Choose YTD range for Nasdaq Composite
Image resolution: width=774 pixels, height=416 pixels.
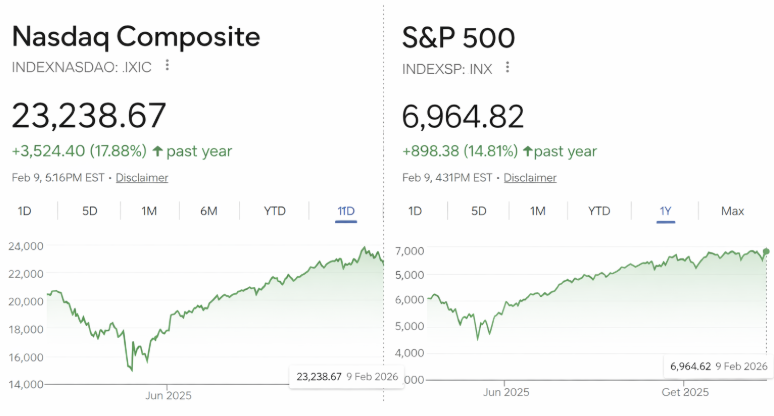tap(275, 211)
